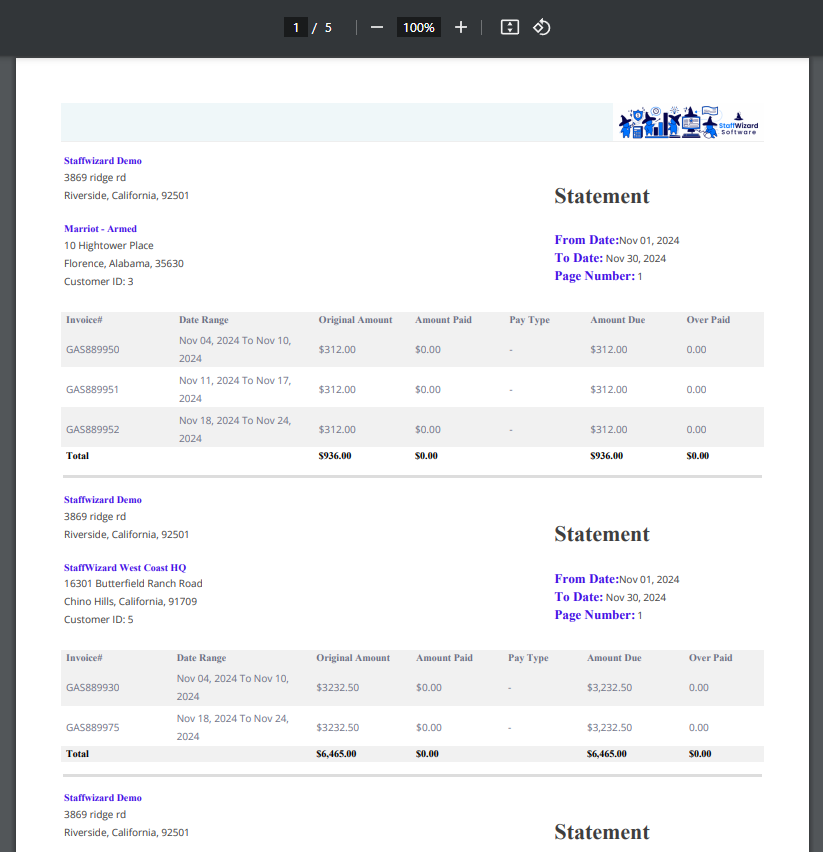Rotate the document with the rotate icon

coord(541,27)
